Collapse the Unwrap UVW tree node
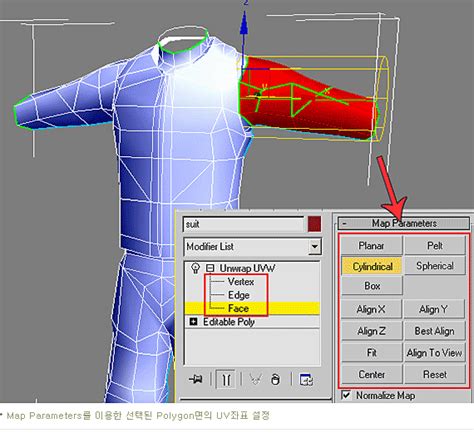The height and width of the screenshot is (438, 474). [210, 268]
